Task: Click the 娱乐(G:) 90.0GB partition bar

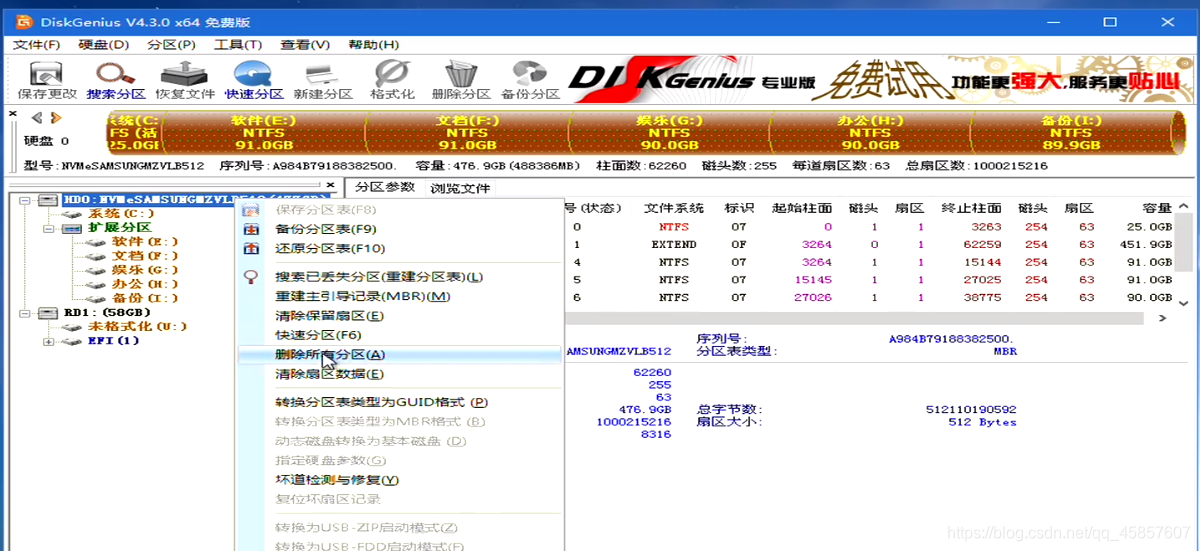Action: click(x=669, y=132)
